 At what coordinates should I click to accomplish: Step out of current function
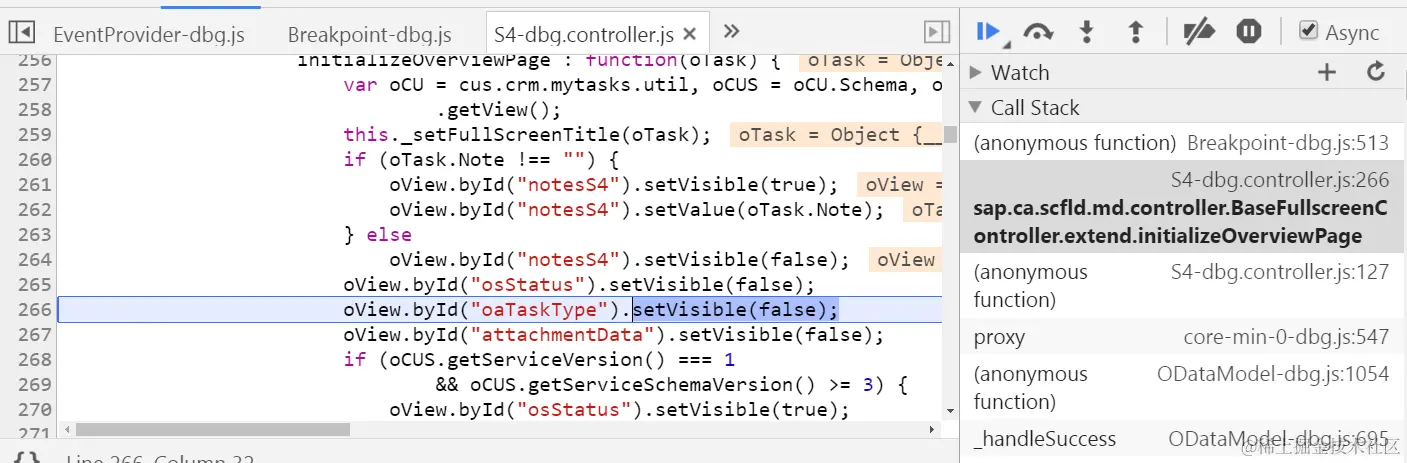click(x=1135, y=32)
